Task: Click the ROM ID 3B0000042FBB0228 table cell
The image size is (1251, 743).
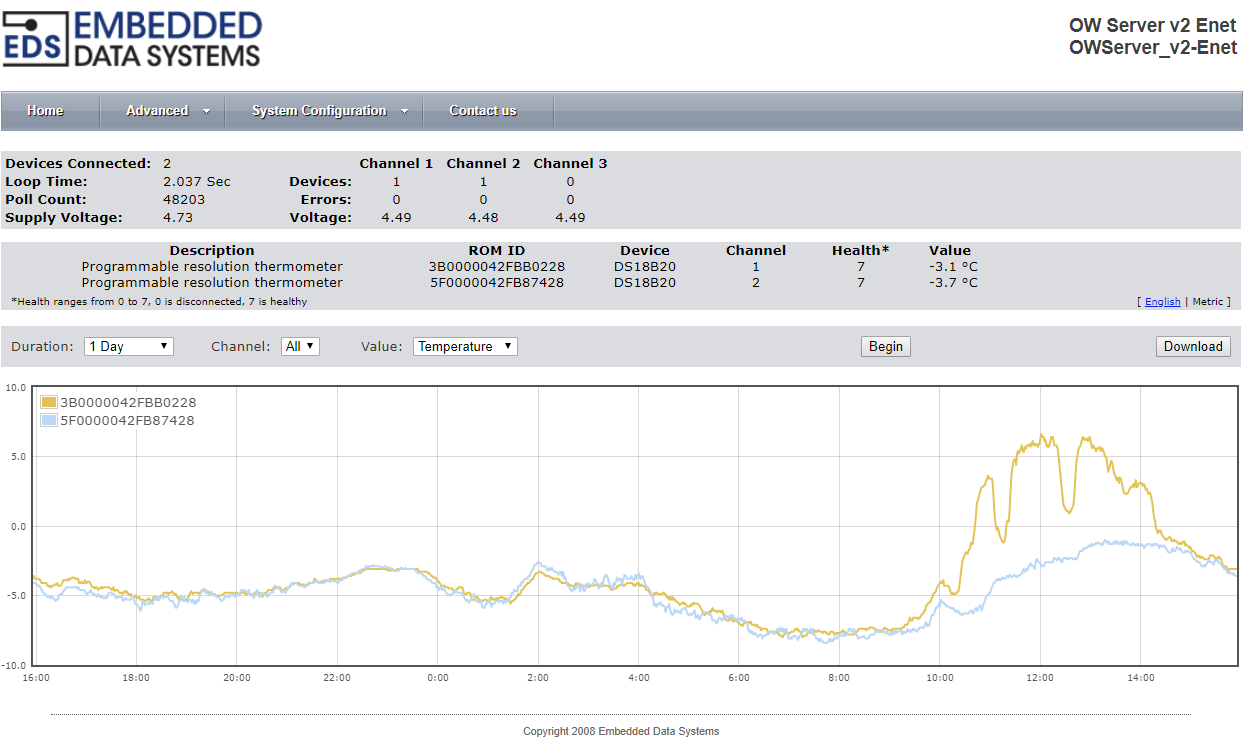Action: (x=497, y=267)
